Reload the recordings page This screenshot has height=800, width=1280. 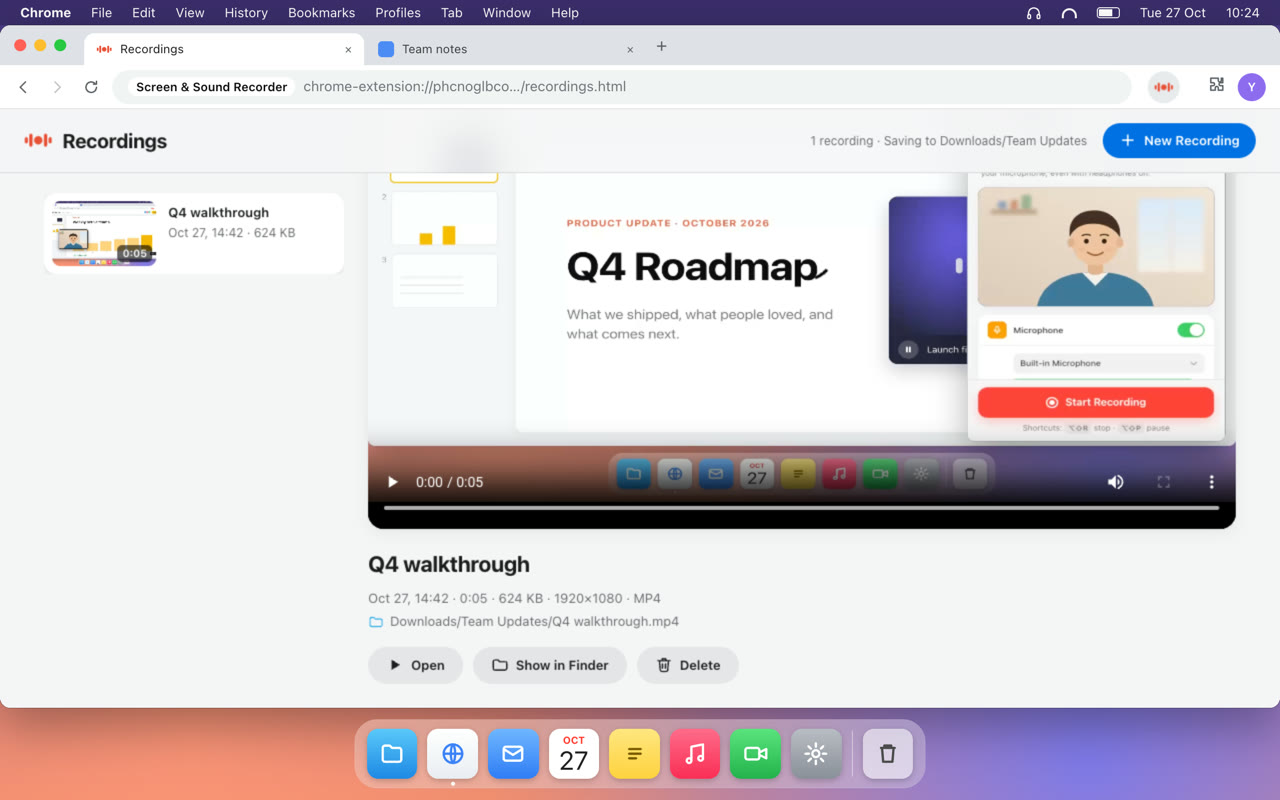(x=91, y=87)
